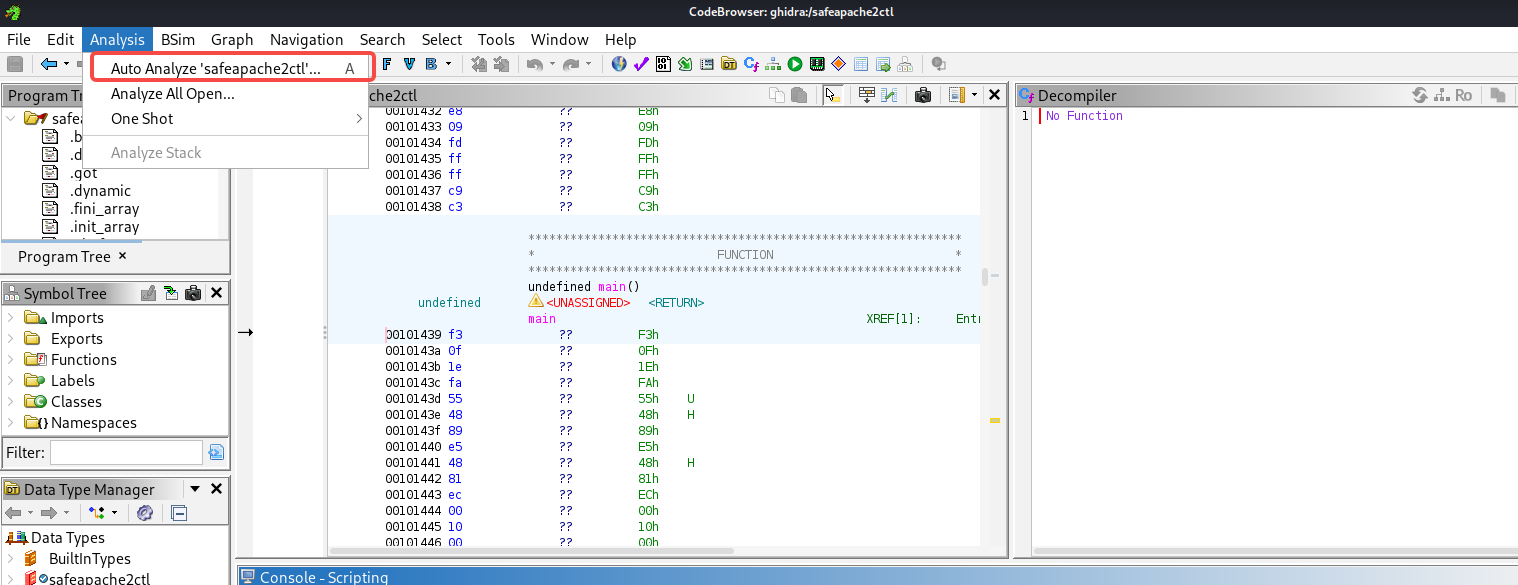Click Data Type Manager collapse all icon
The width and height of the screenshot is (1518, 585).
click(179, 513)
